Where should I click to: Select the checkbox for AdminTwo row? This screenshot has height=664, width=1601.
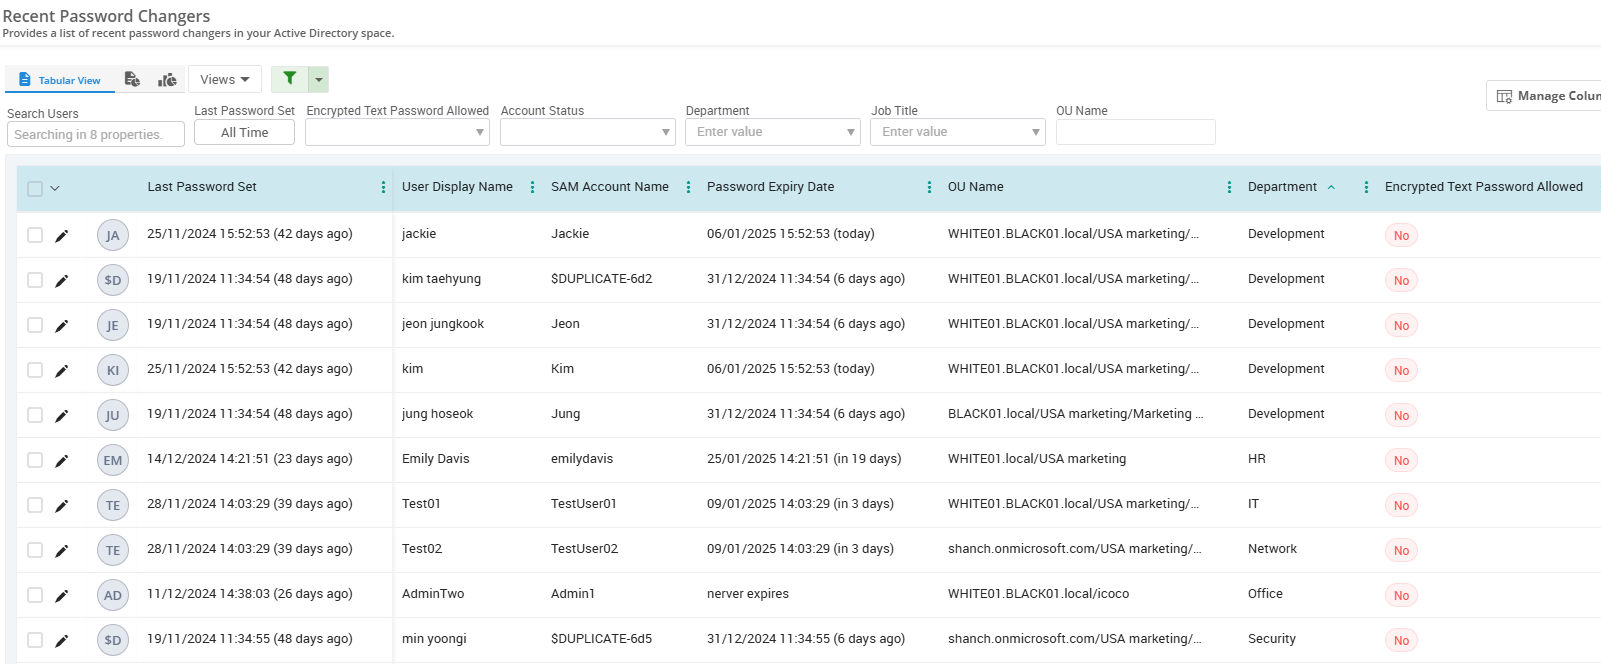[35, 595]
